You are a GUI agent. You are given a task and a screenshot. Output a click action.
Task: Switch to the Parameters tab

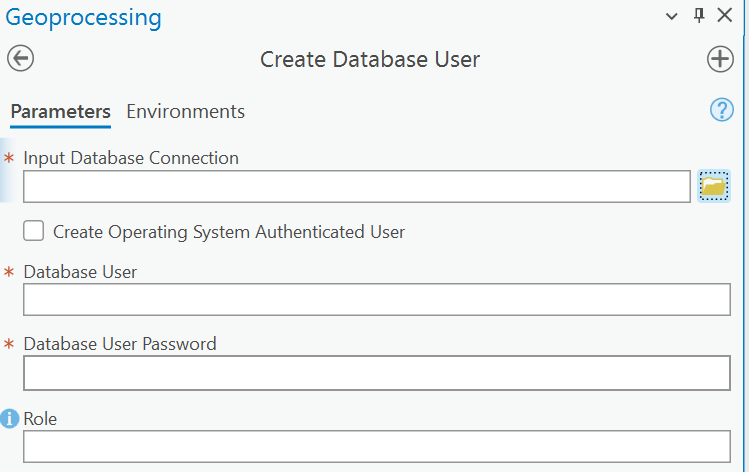tap(60, 111)
